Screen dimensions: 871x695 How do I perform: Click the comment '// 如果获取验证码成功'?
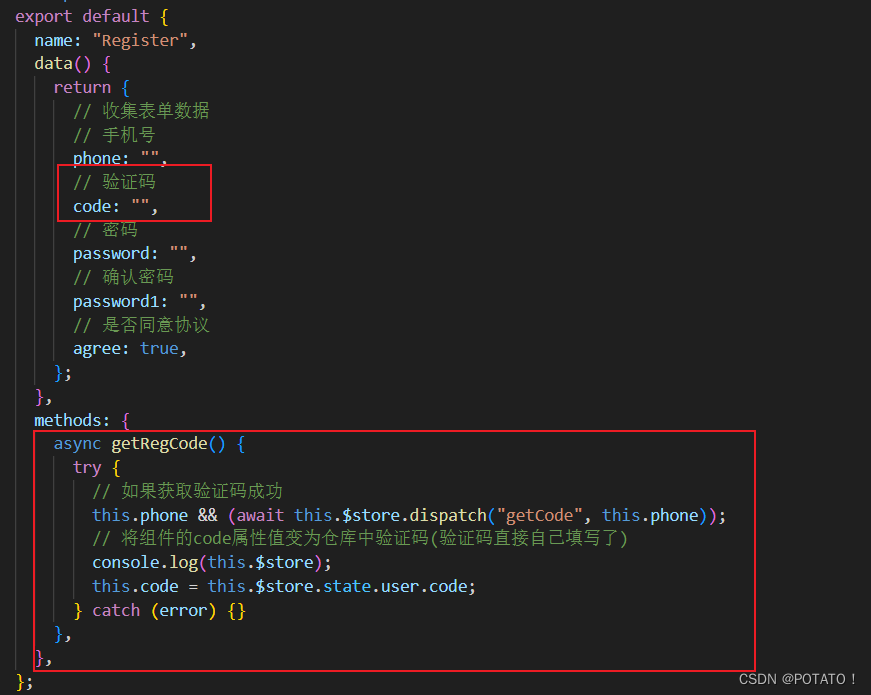[x=187, y=491]
